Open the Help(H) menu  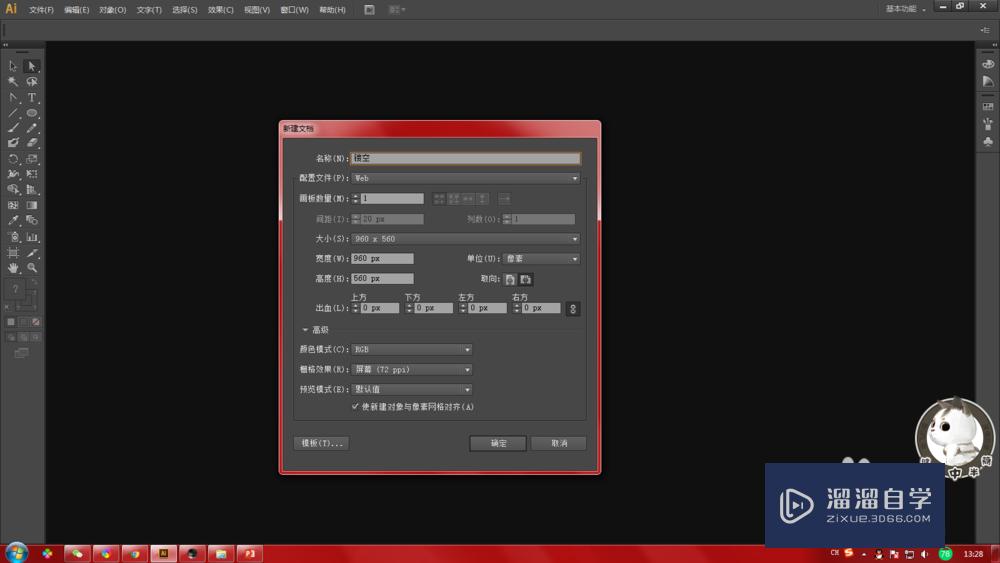coord(332,10)
